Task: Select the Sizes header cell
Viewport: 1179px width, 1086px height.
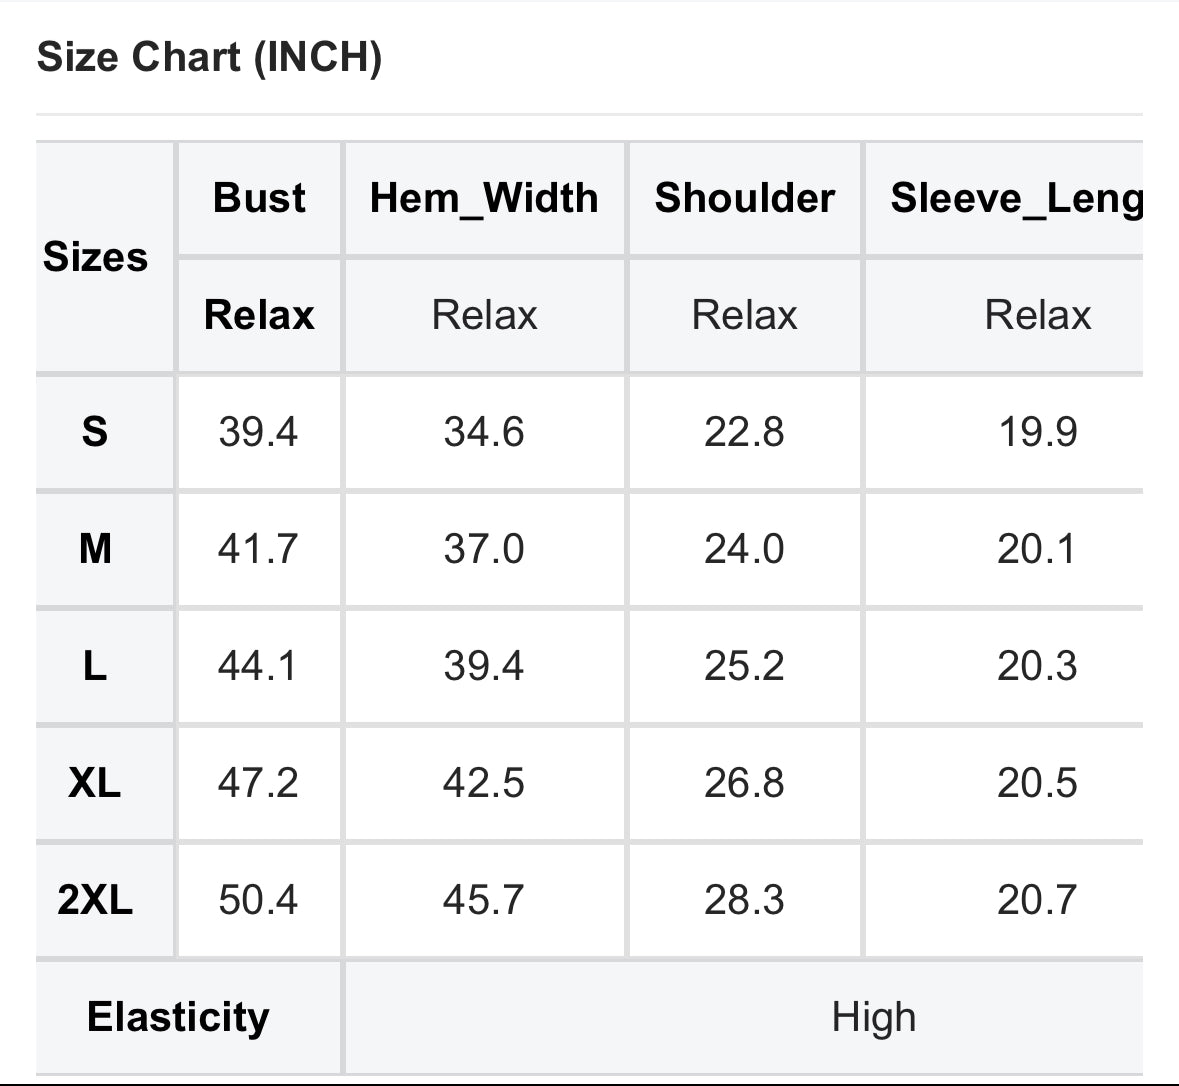Action: (x=95, y=256)
